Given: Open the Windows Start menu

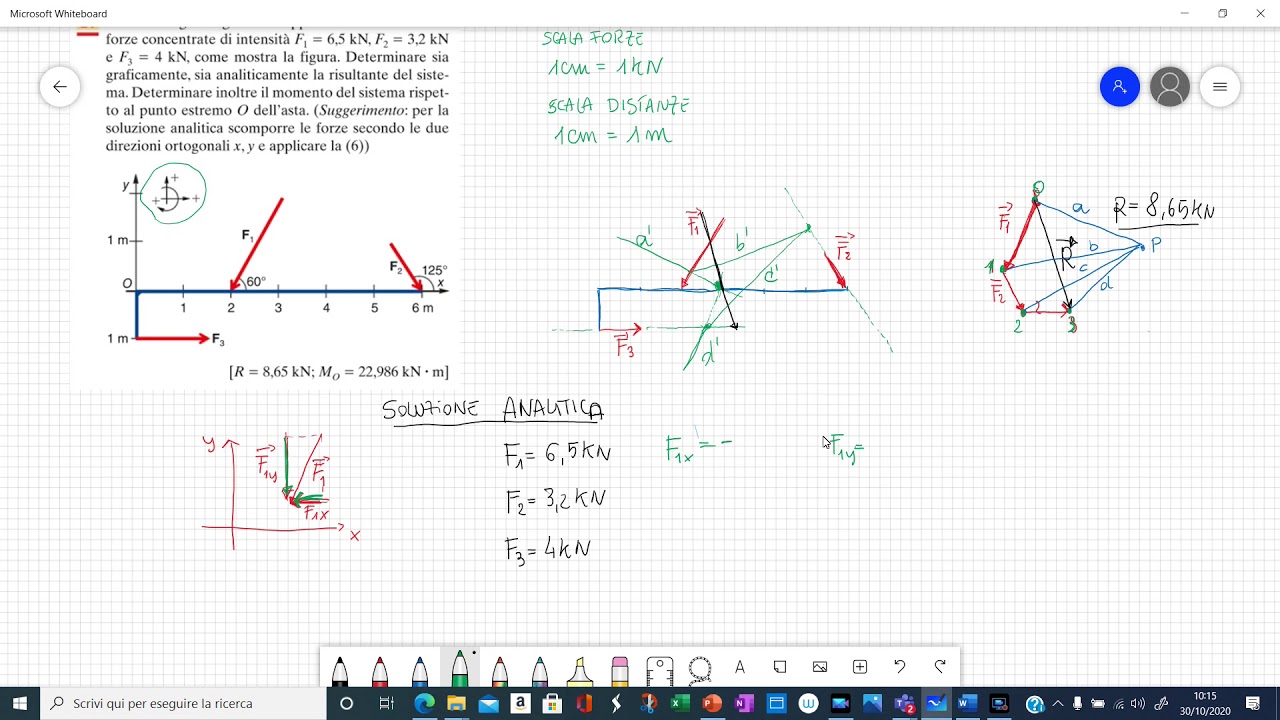Looking at the screenshot, I should coord(20,704).
